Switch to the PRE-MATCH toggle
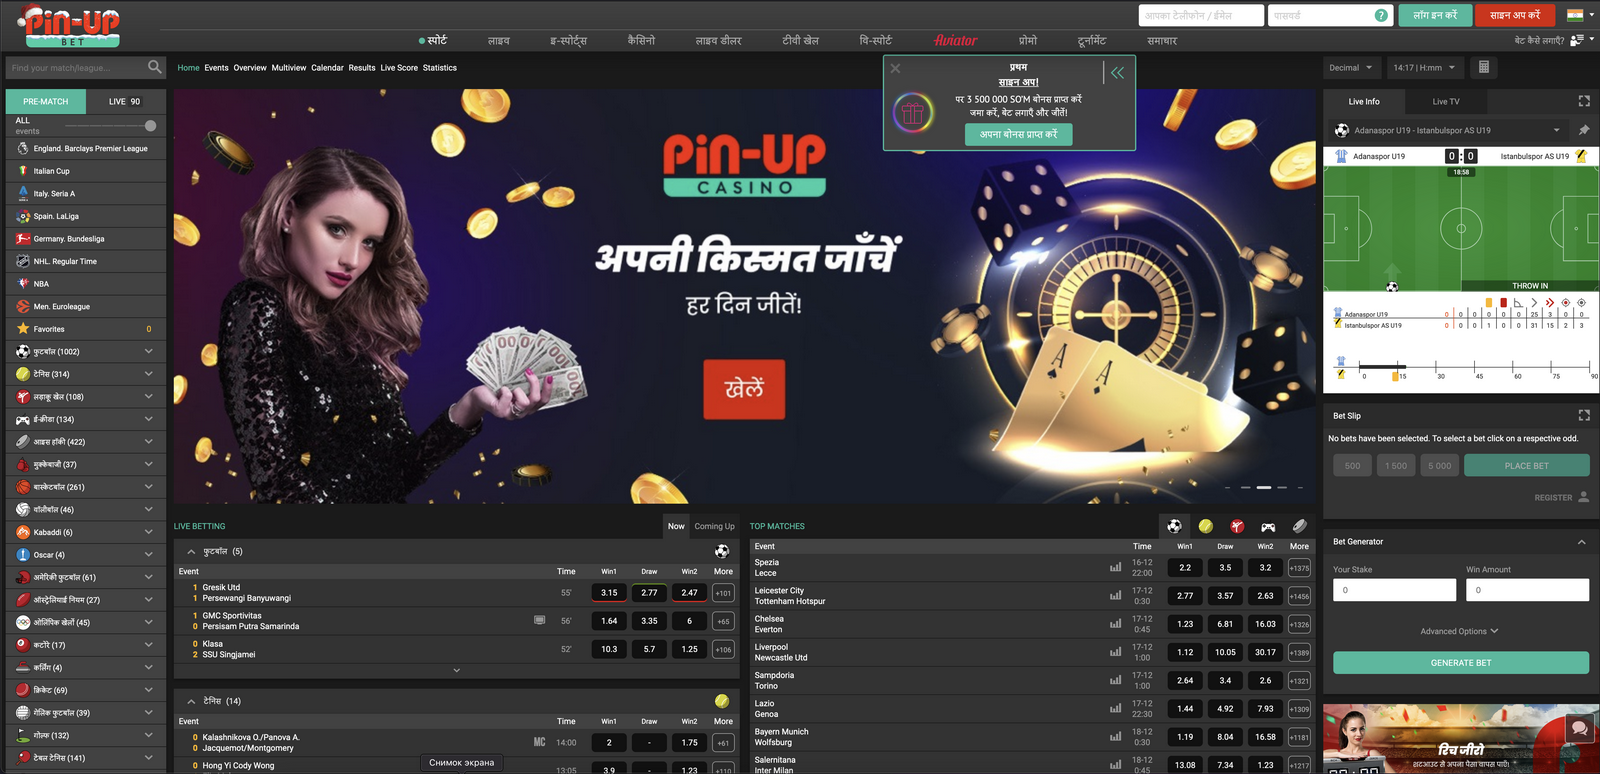The image size is (1600, 774). pyautogui.click(x=46, y=101)
